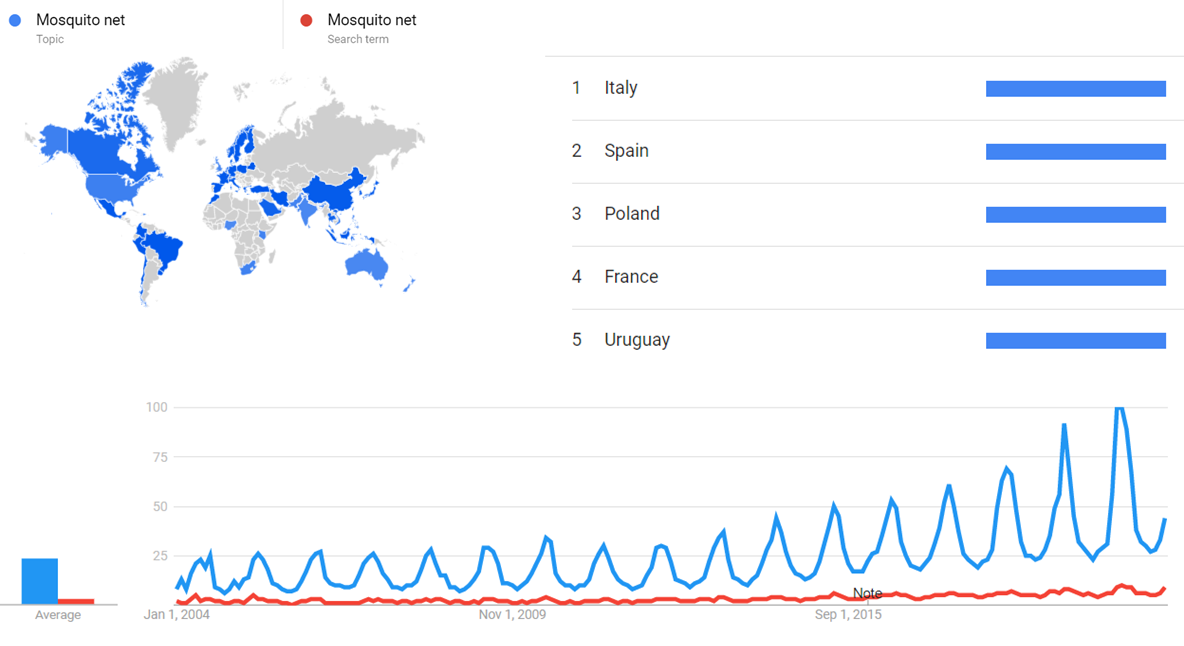This screenshot has width=1184, height=646.
Task: Click the Nov 1, 2009 axis label
Action: coord(512,614)
